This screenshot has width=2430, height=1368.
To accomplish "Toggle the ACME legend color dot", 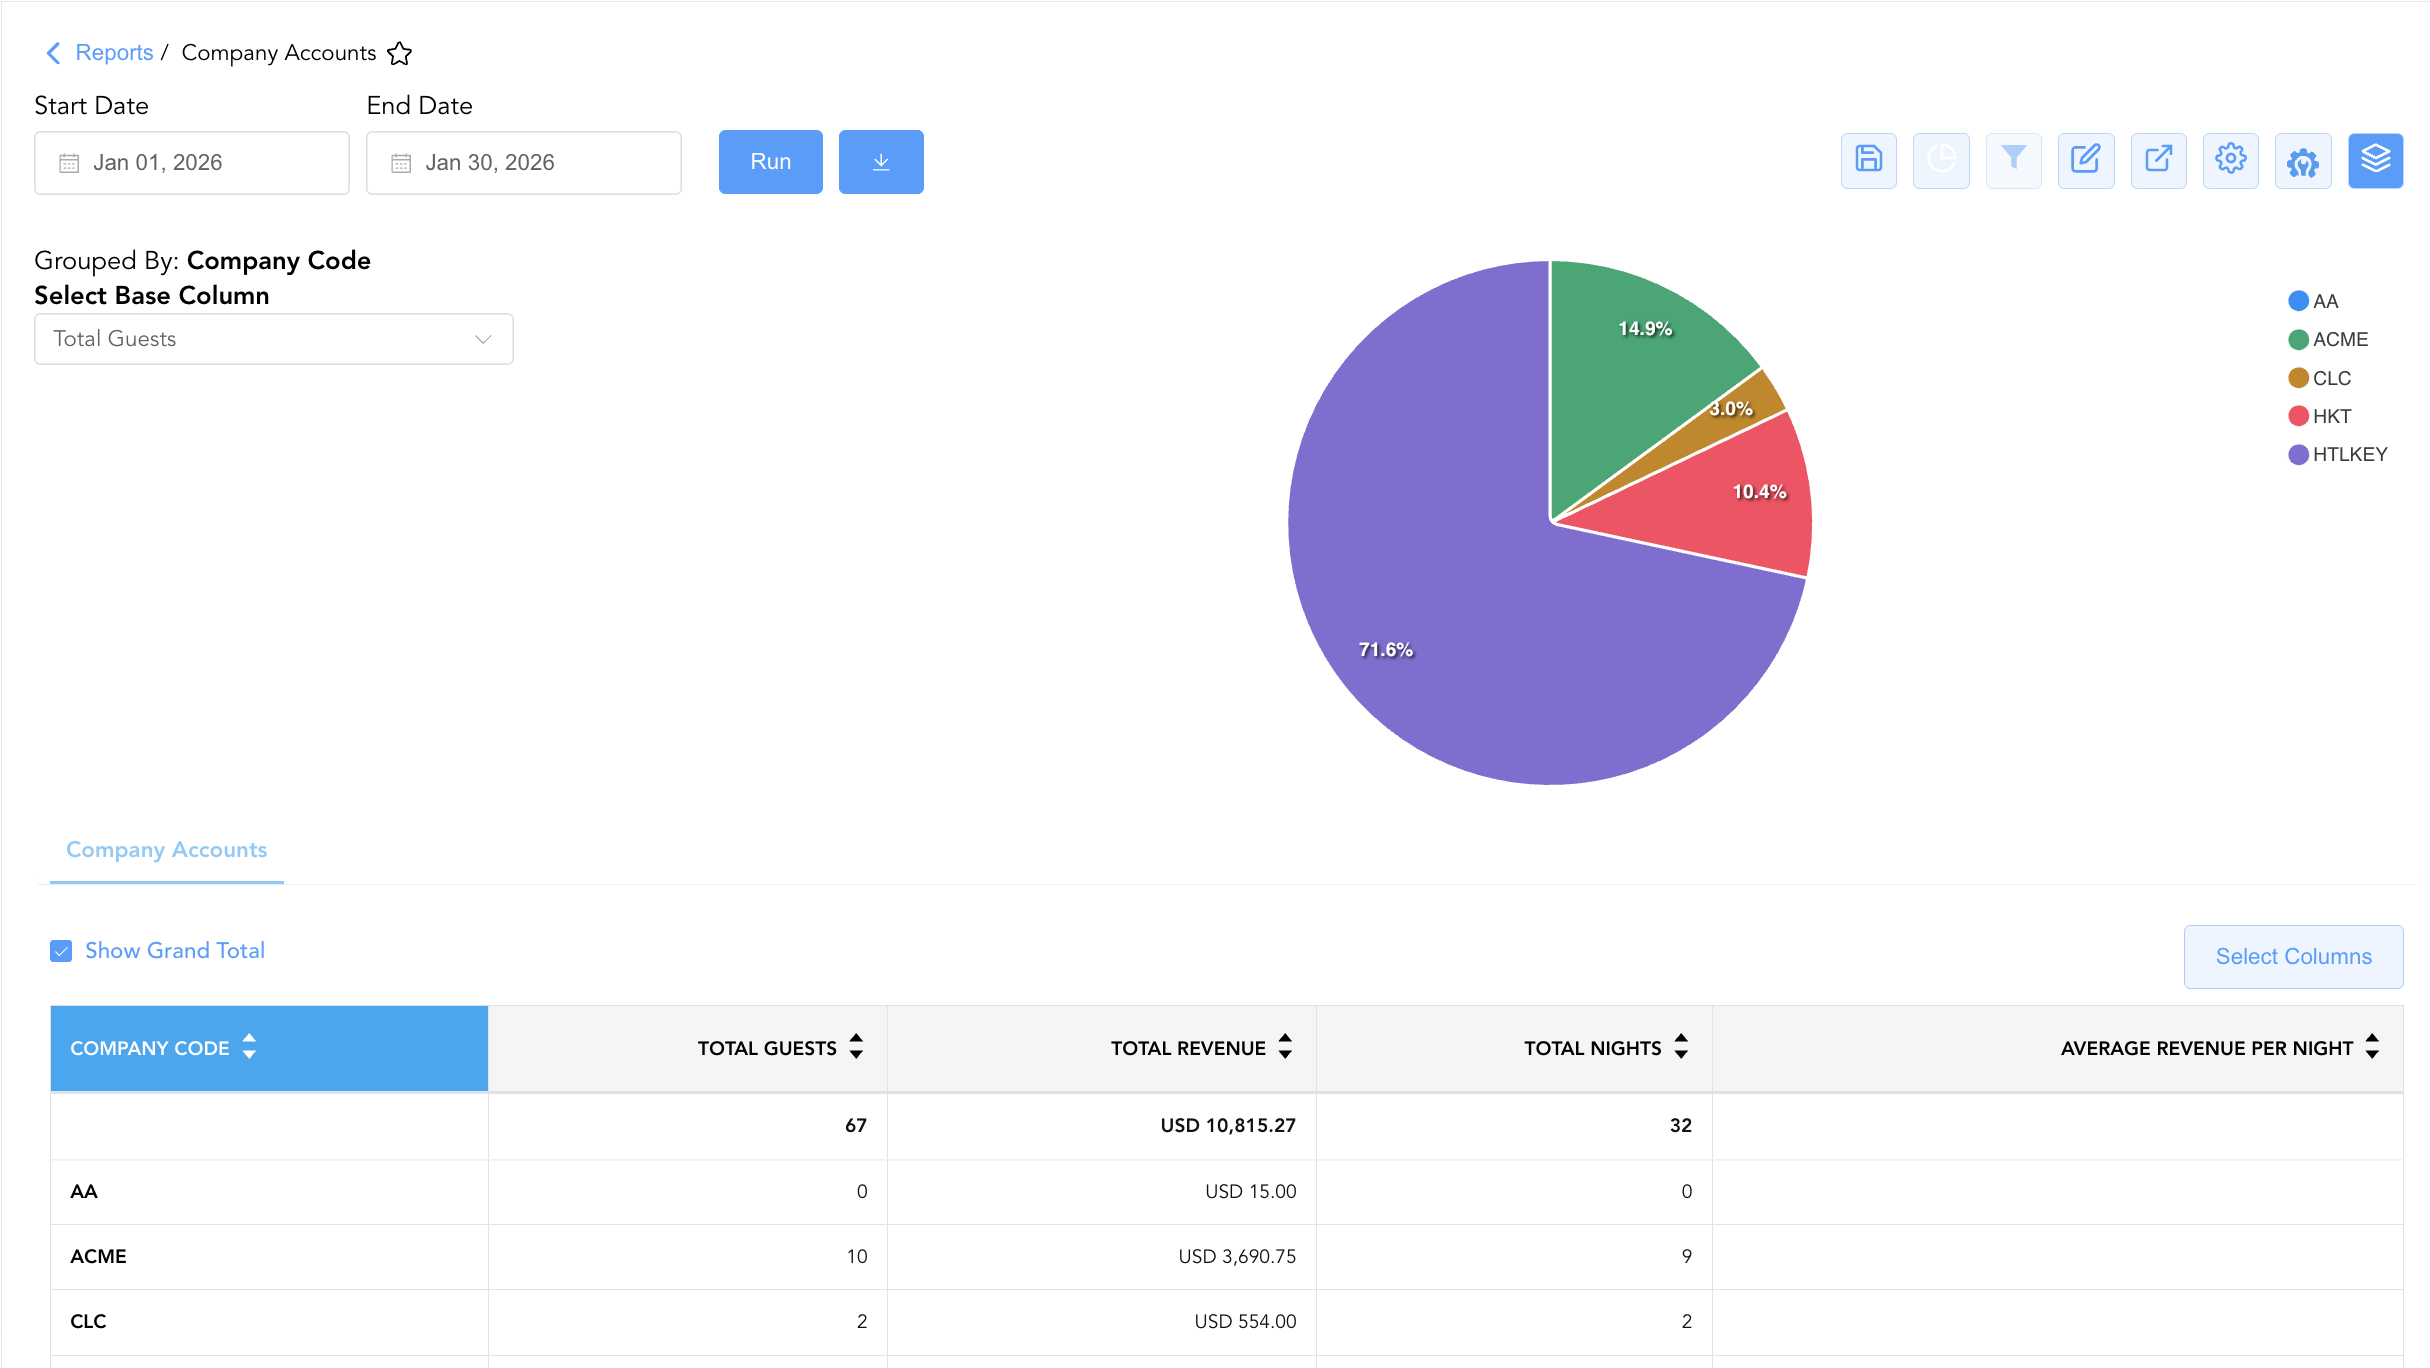I will (x=2299, y=340).
